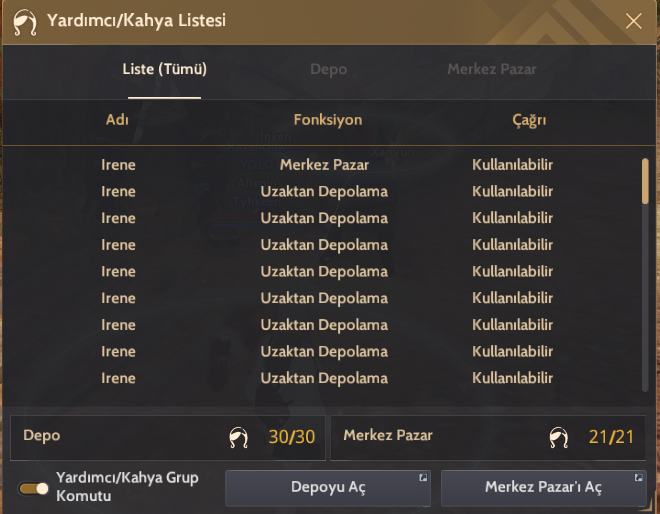Click the Adı column header

117,120
